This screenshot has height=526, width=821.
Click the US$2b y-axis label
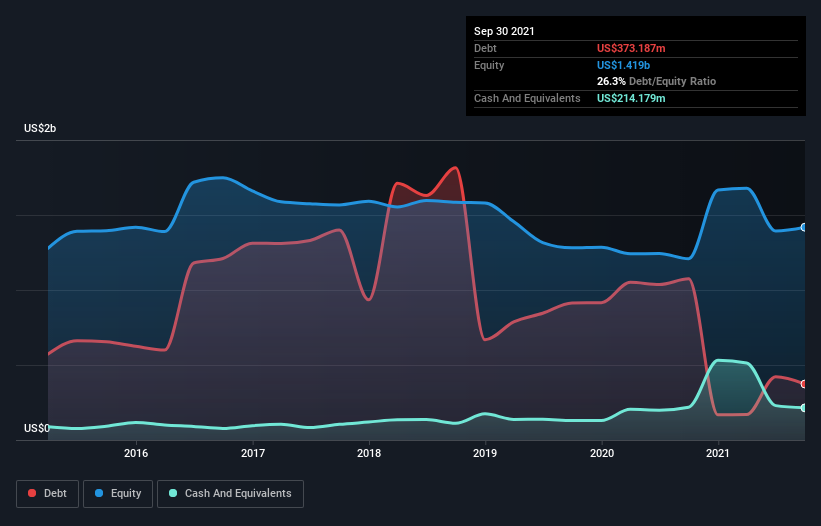[40, 128]
